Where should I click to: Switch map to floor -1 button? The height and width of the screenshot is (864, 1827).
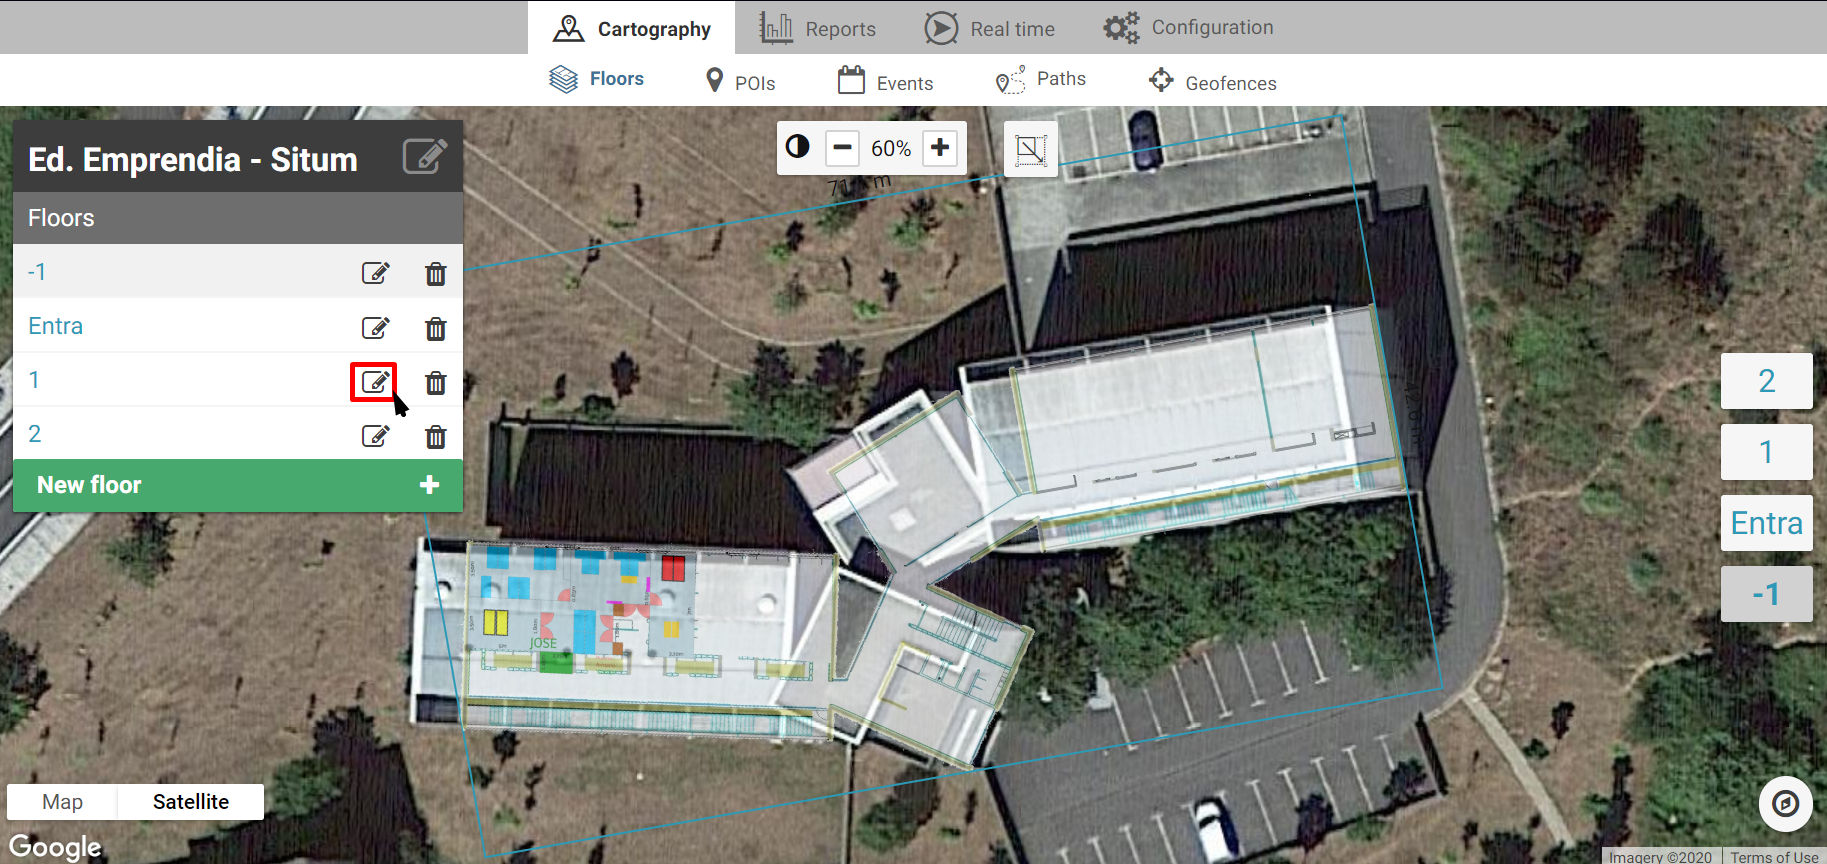tap(1767, 594)
